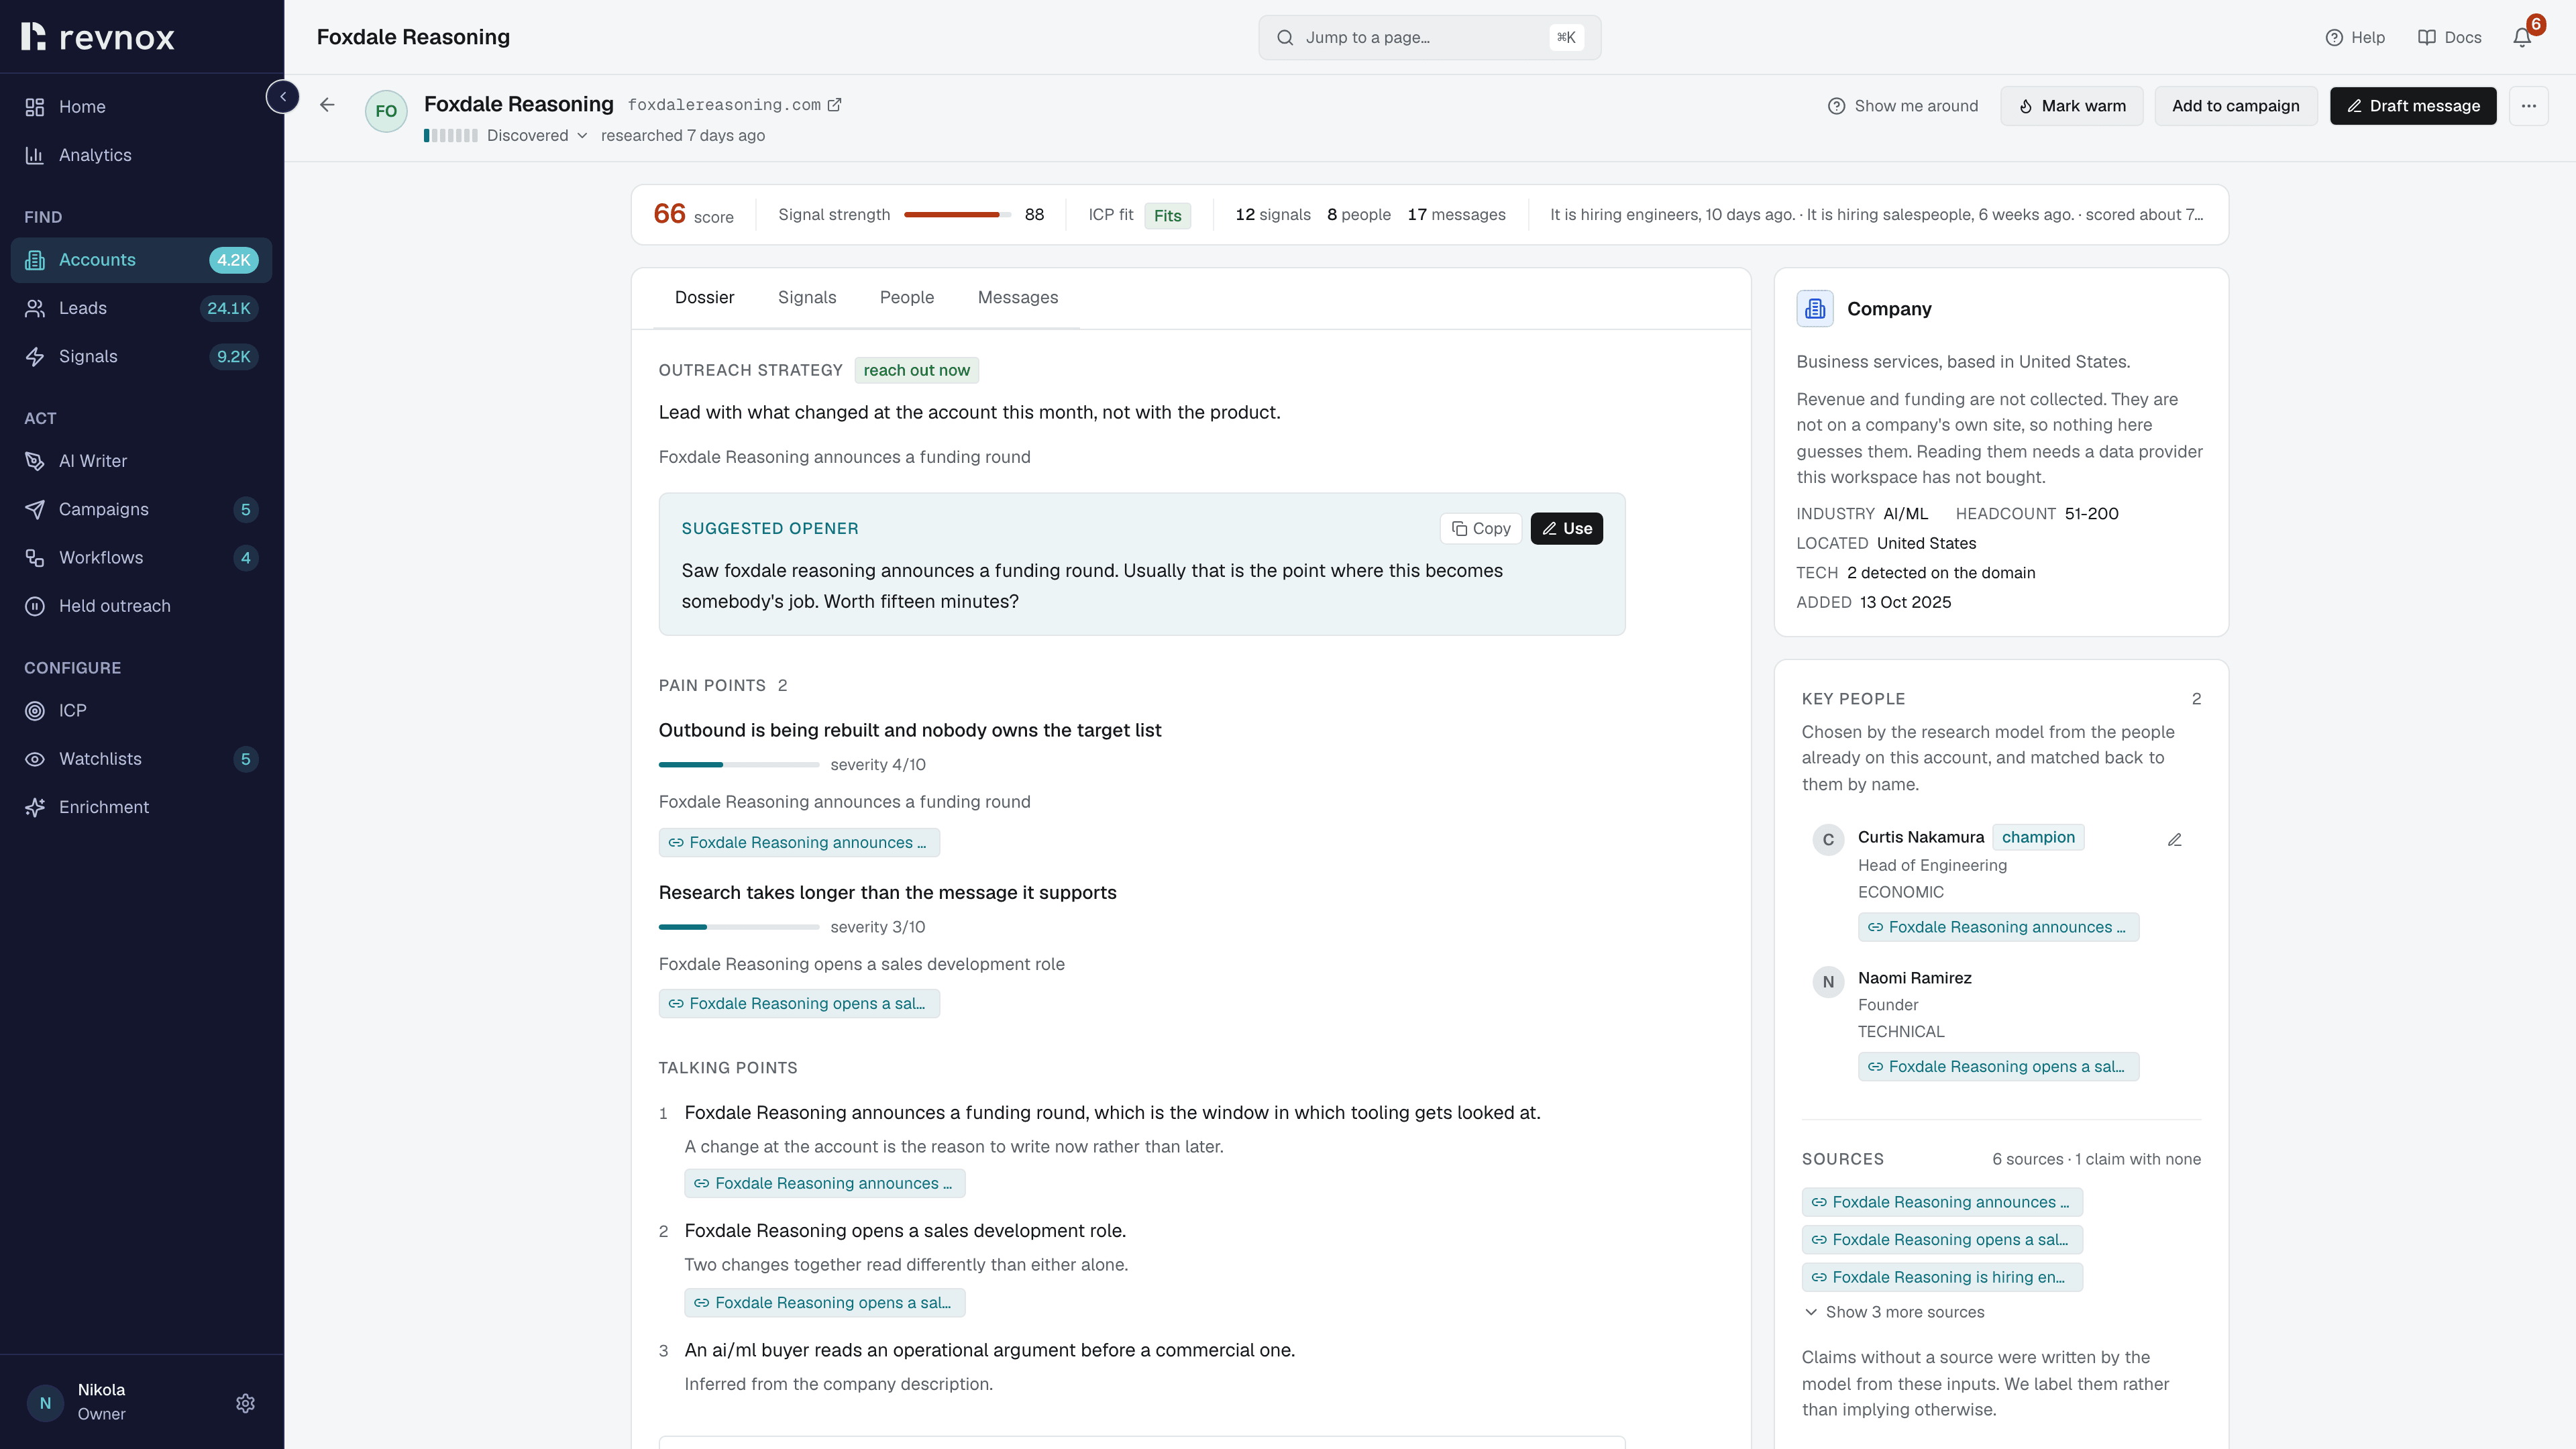
Task: Go back using the left arrow
Action: pyautogui.click(x=327, y=105)
